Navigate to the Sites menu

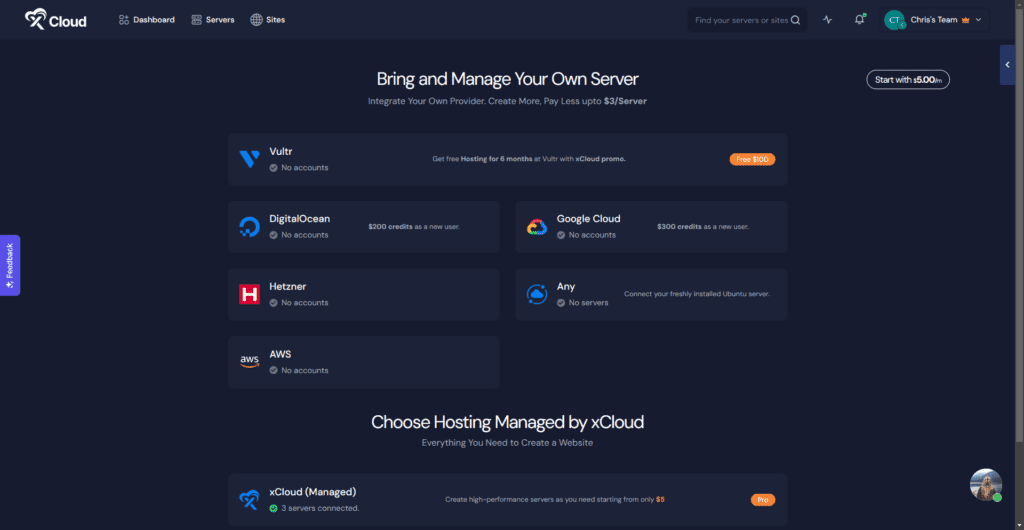tap(267, 20)
